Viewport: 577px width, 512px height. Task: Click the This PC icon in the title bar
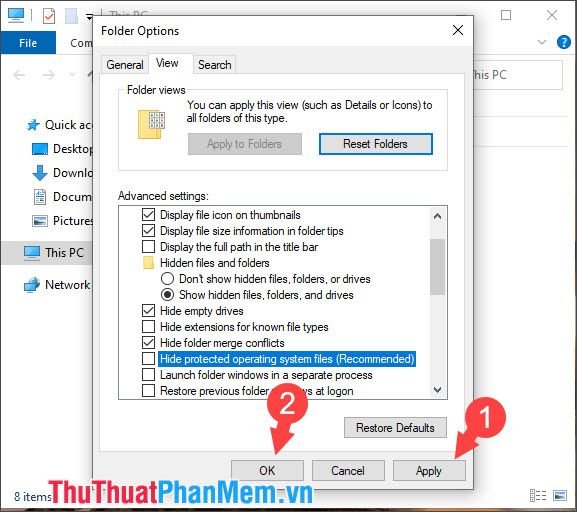coord(16,15)
